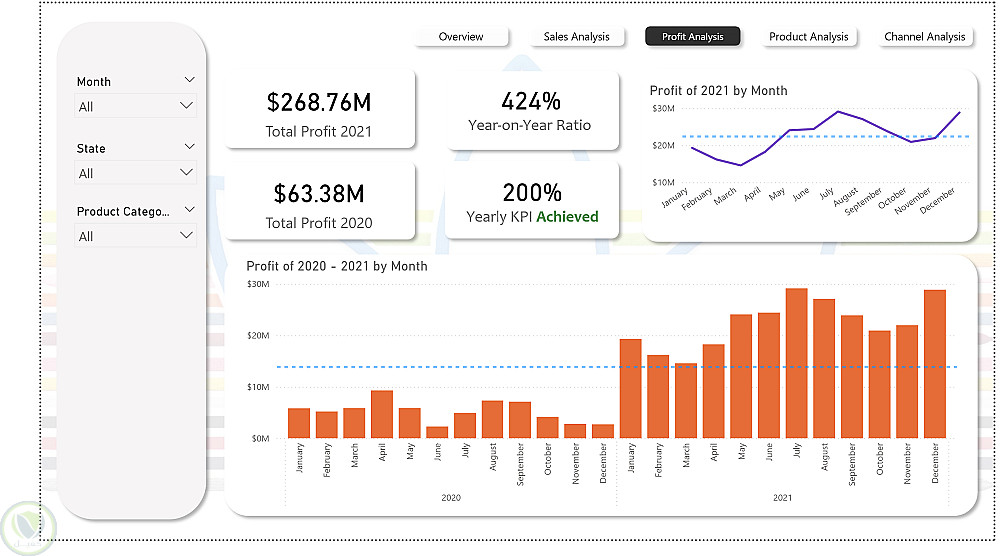
Task: Open the Product Category 'All' dropdown
Action: 135,236
